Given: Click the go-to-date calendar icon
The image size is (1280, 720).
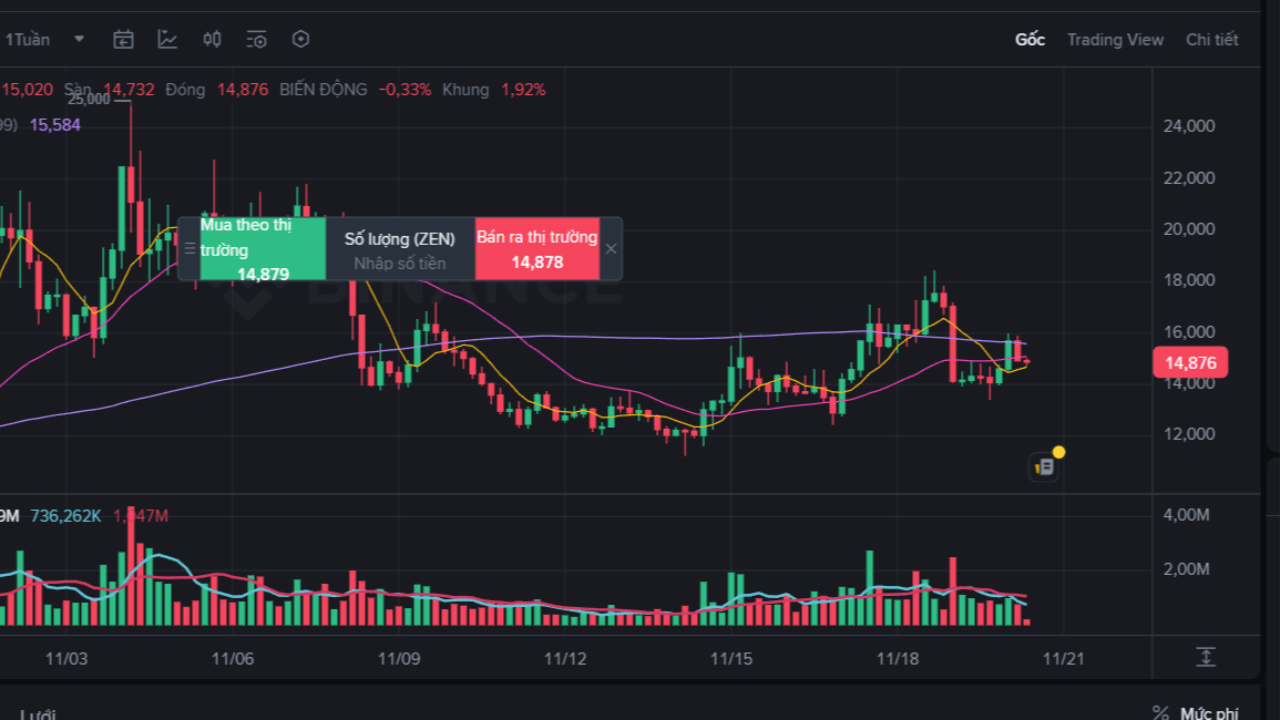Looking at the screenshot, I should [x=123, y=39].
